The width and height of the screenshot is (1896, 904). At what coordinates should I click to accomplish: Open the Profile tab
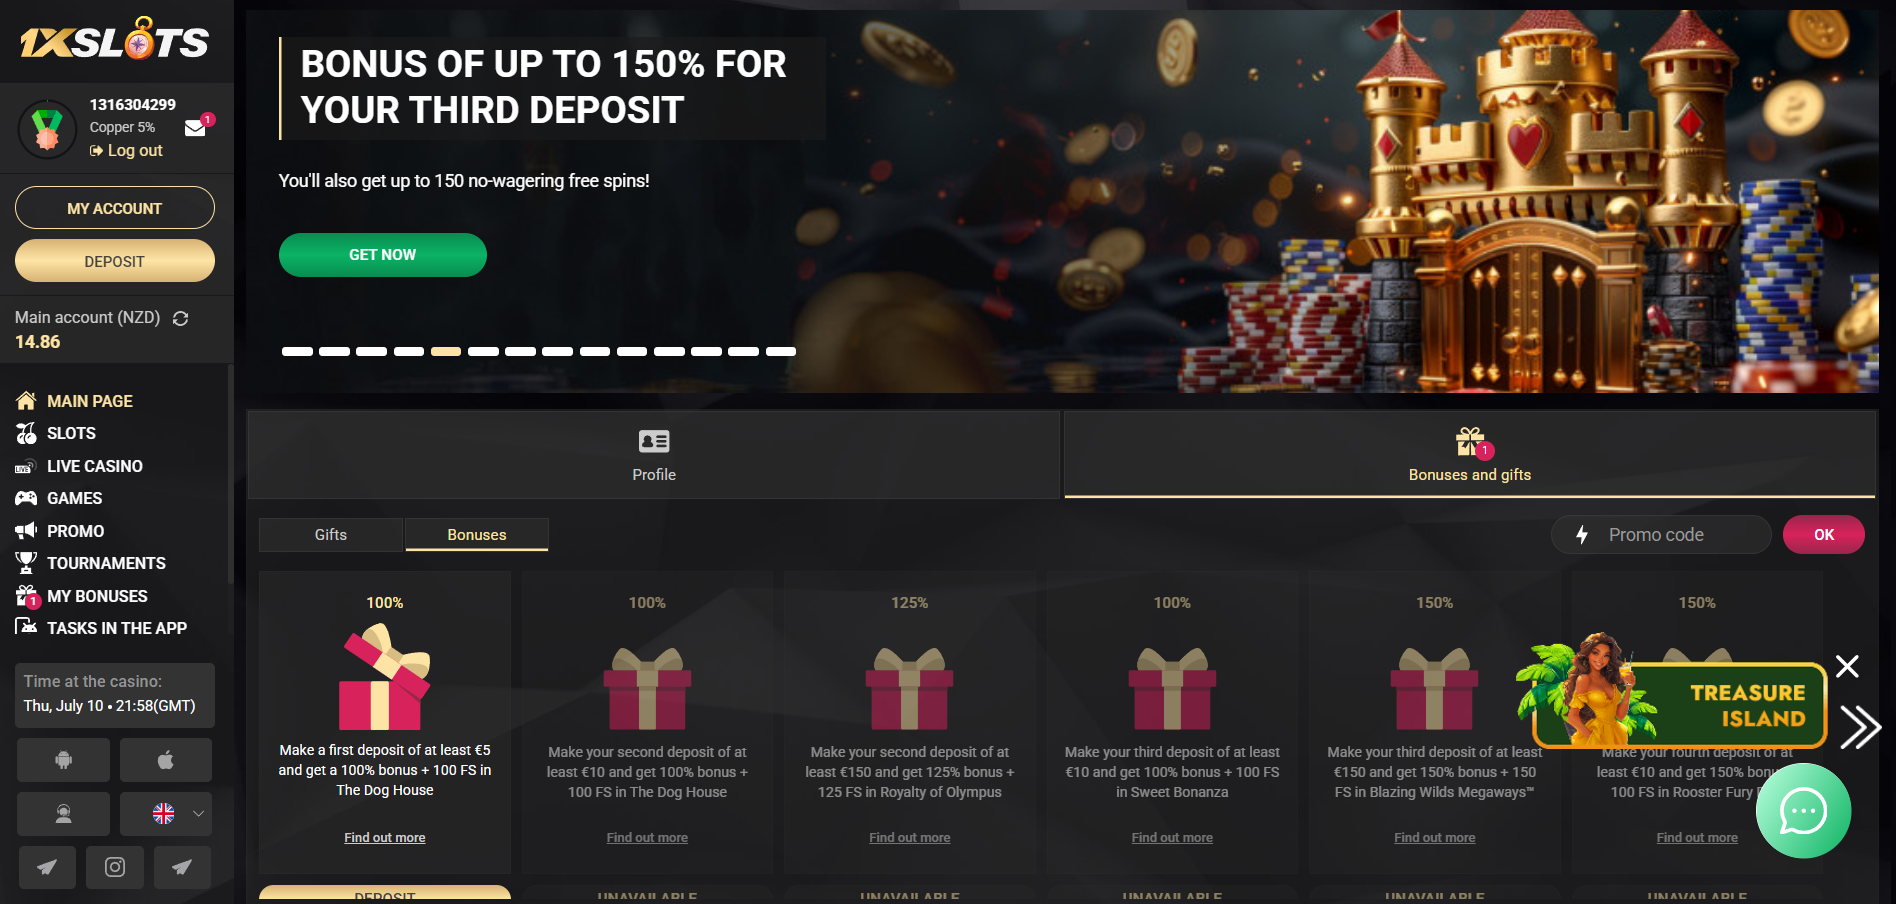[x=654, y=455]
